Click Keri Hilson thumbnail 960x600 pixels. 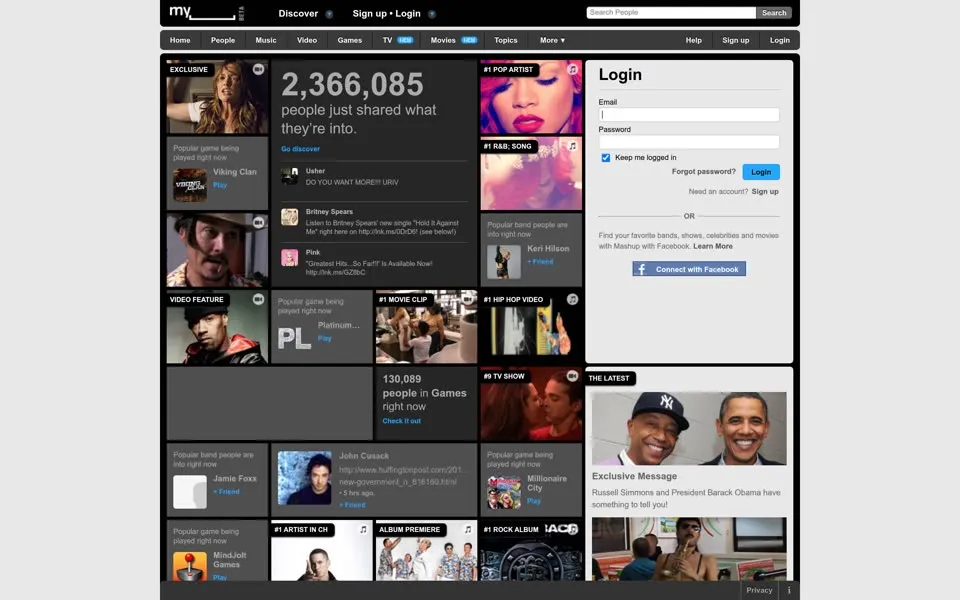504,262
